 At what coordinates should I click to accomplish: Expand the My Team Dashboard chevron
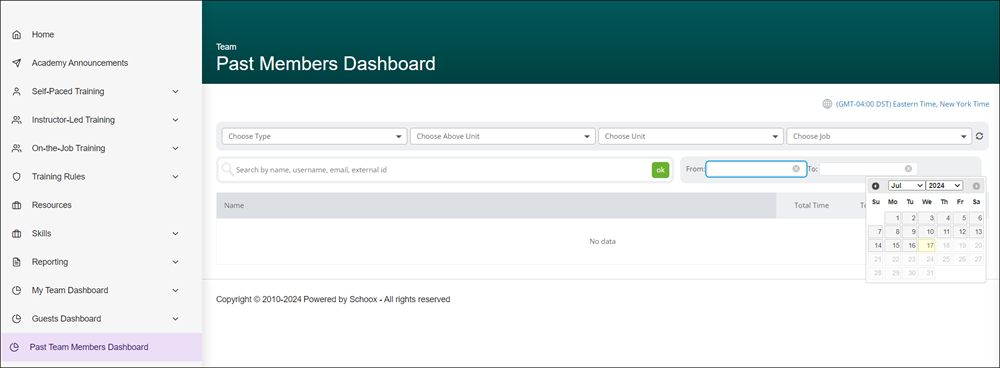click(x=175, y=290)
